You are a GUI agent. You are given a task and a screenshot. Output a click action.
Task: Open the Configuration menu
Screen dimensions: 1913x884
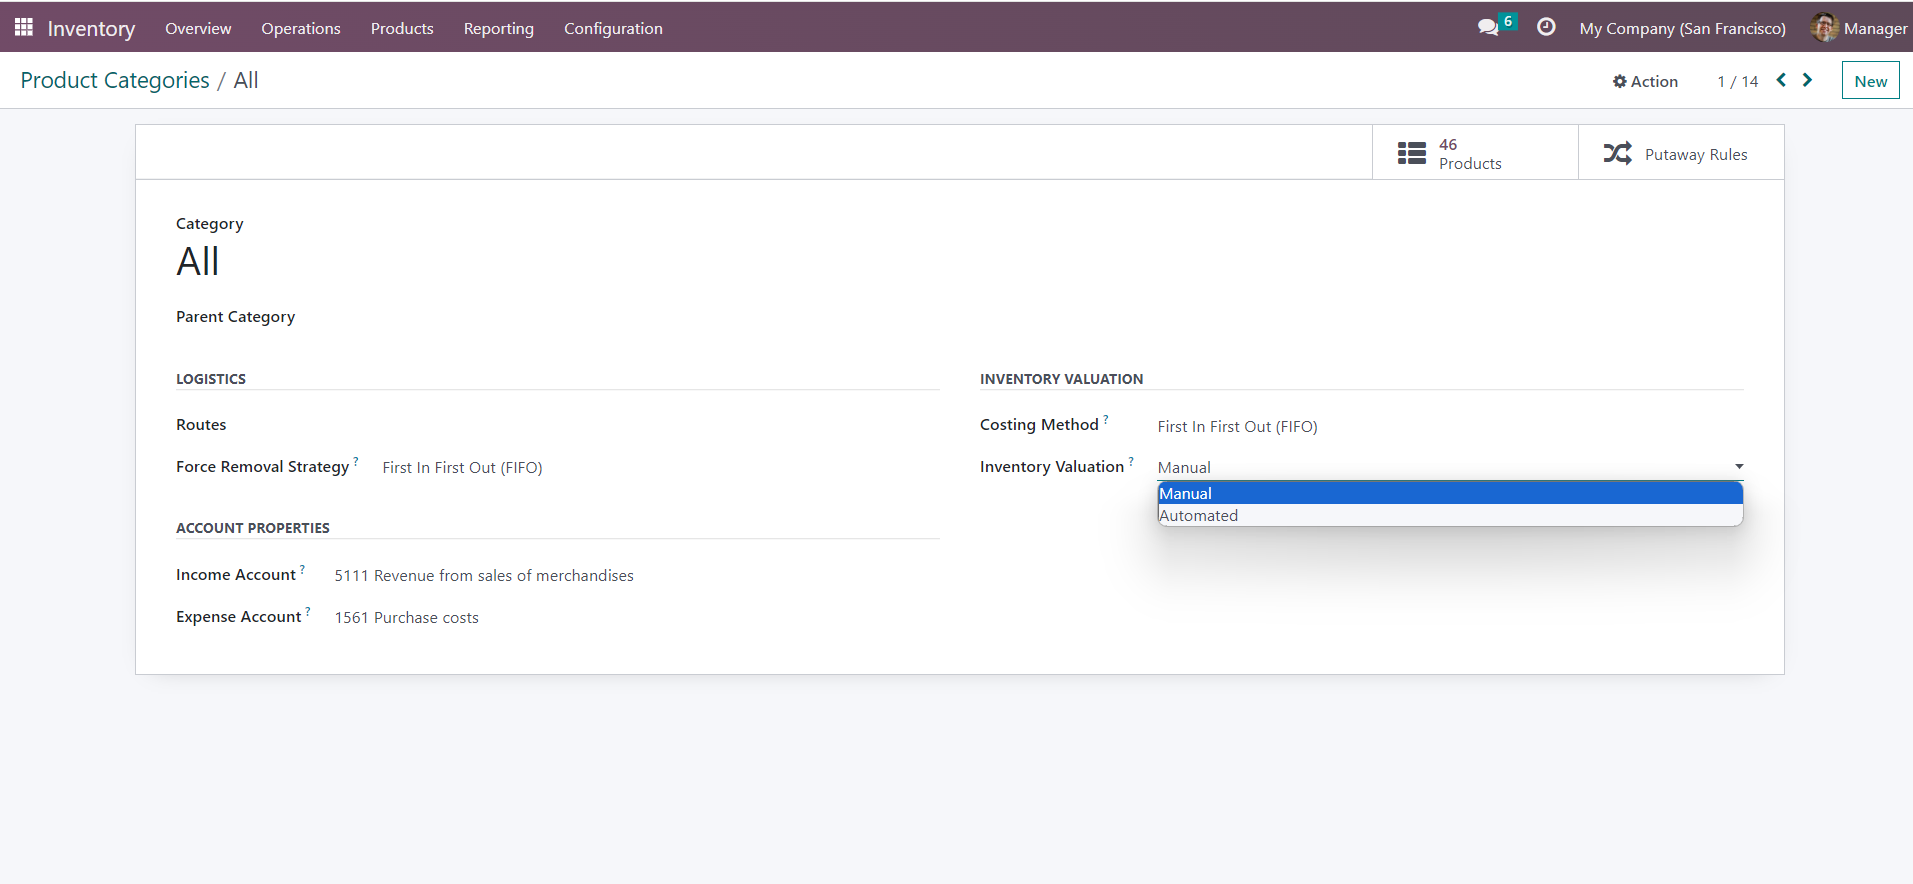[613, 28]
